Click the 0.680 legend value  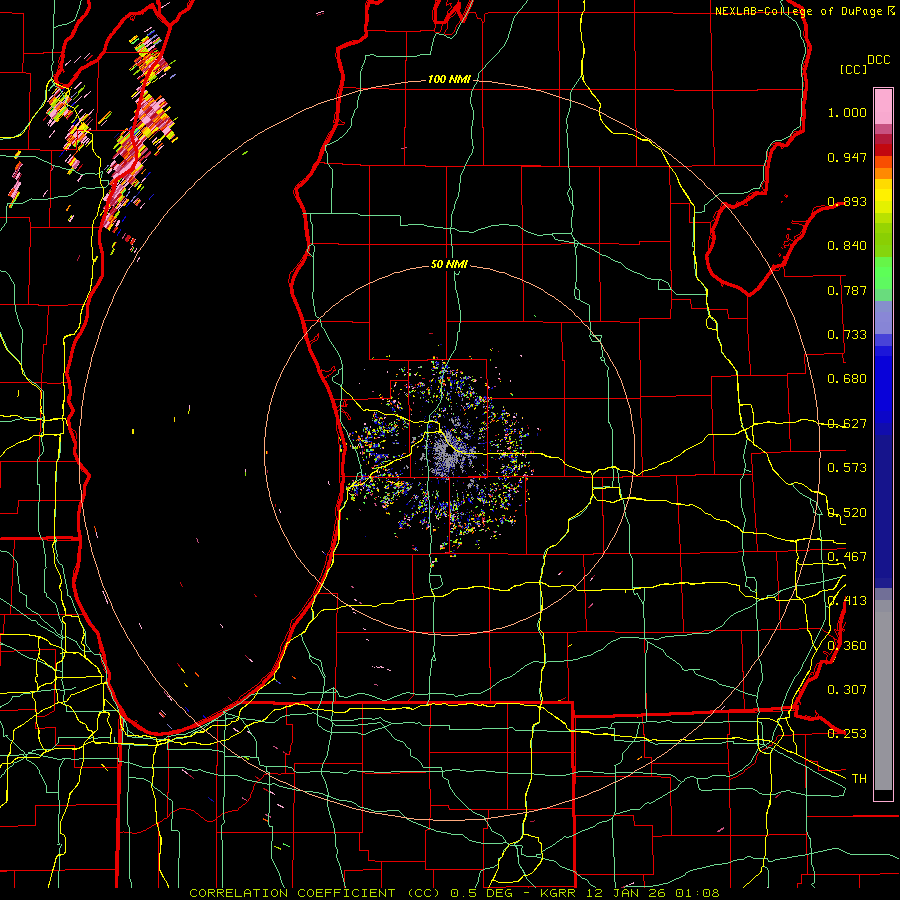click(x=847, y=379)
